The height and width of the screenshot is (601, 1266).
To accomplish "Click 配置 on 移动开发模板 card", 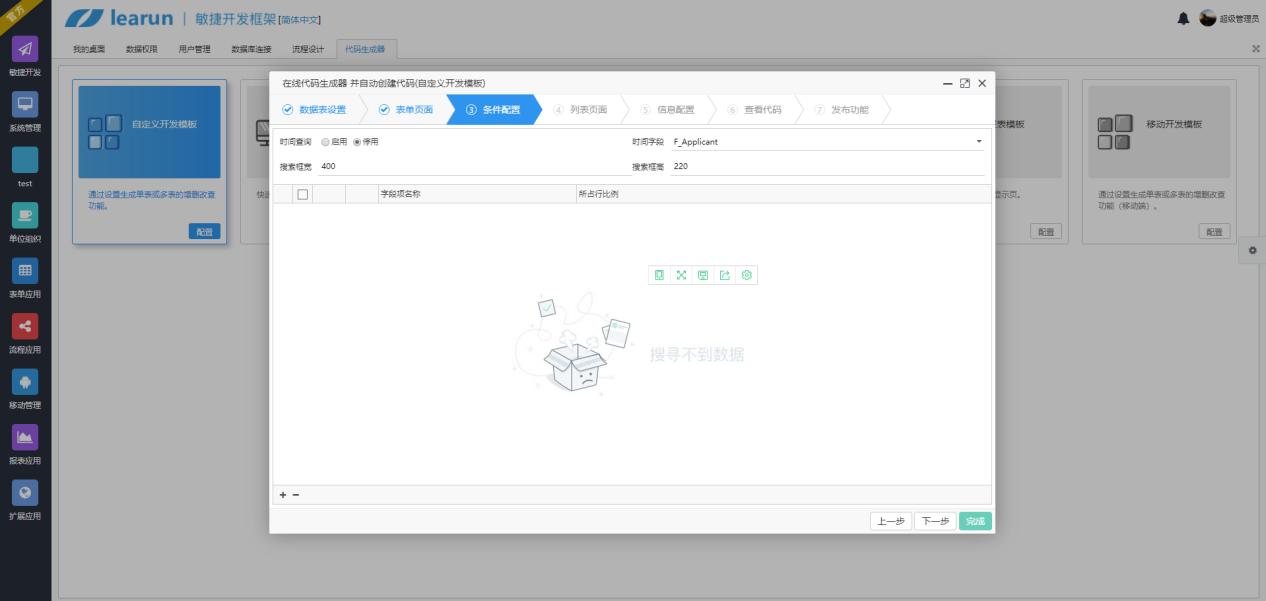I will pyautogui.click(x=1214, y=232).
